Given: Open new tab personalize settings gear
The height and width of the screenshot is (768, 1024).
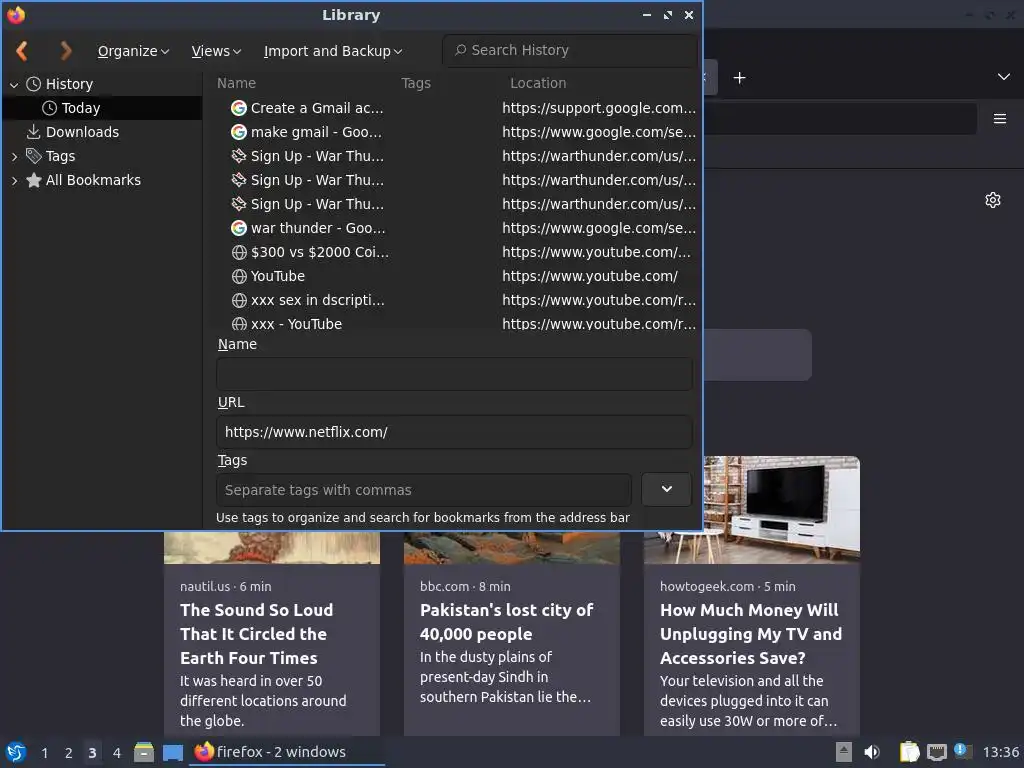Looking at the screenshot, I should [993, 200].
